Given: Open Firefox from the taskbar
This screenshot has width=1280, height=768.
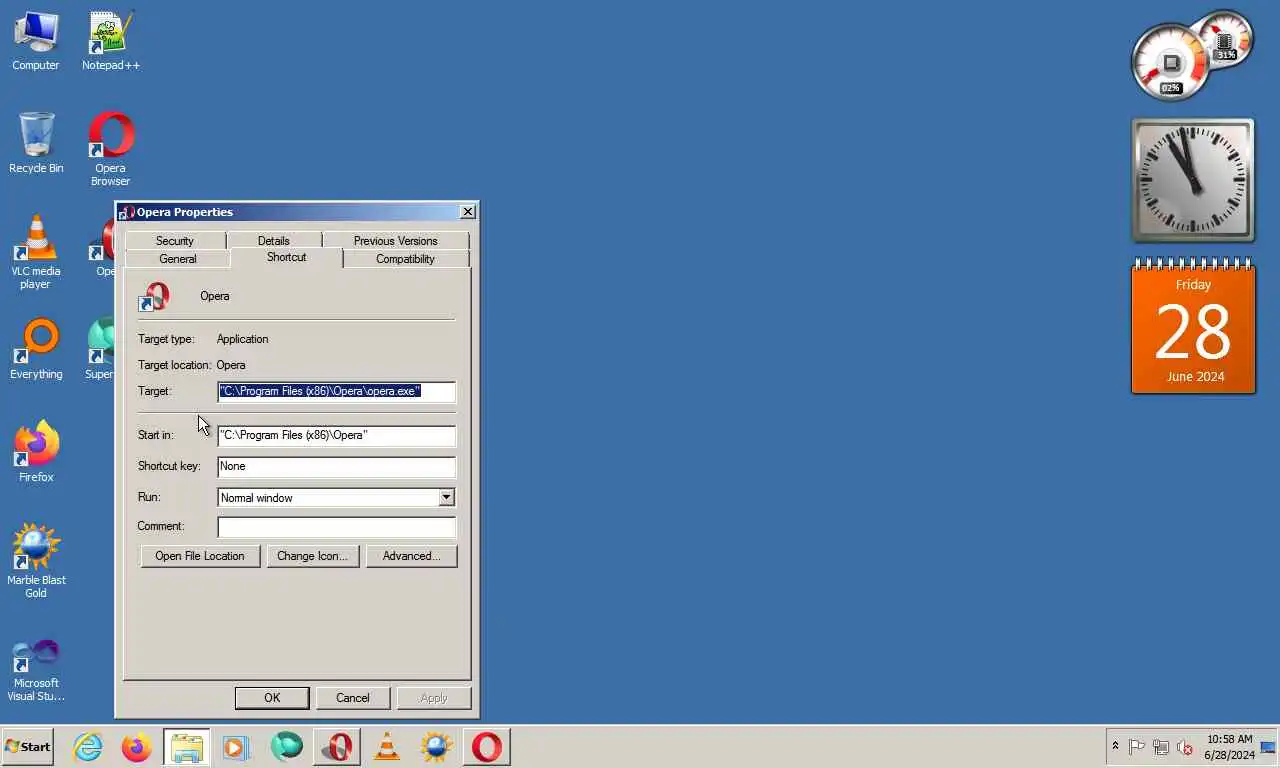Looking at the screenshot, I should (137, 747).
